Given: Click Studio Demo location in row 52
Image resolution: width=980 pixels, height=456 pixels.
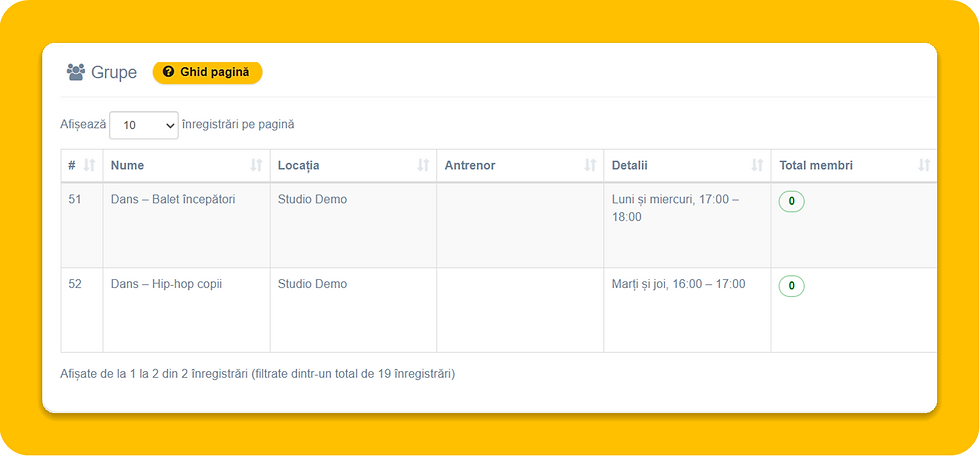Looking at the screenshot, I should [312, 284].
